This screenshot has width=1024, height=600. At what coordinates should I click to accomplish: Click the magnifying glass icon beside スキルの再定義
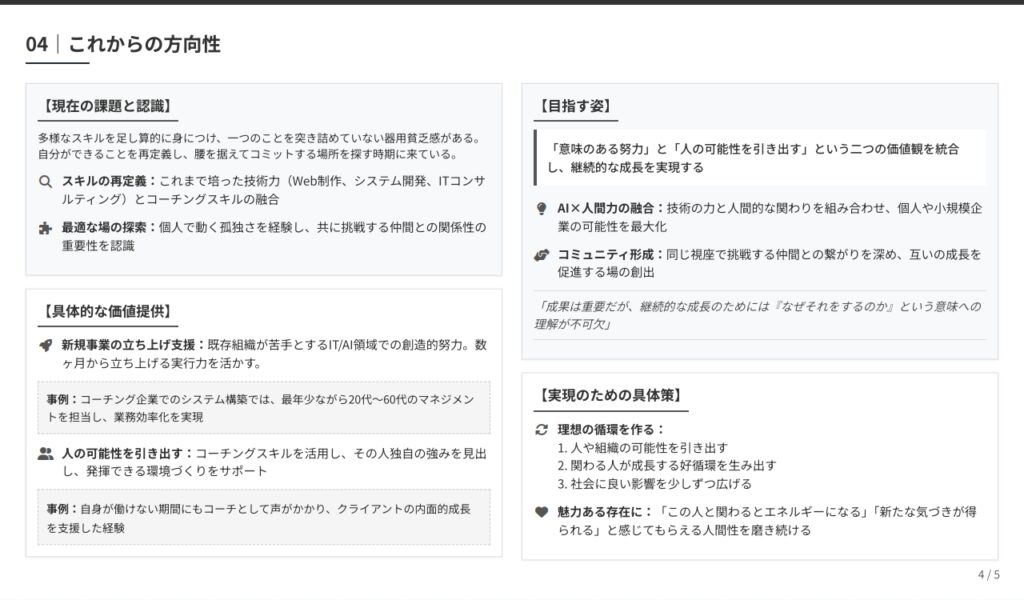(45, 182)
